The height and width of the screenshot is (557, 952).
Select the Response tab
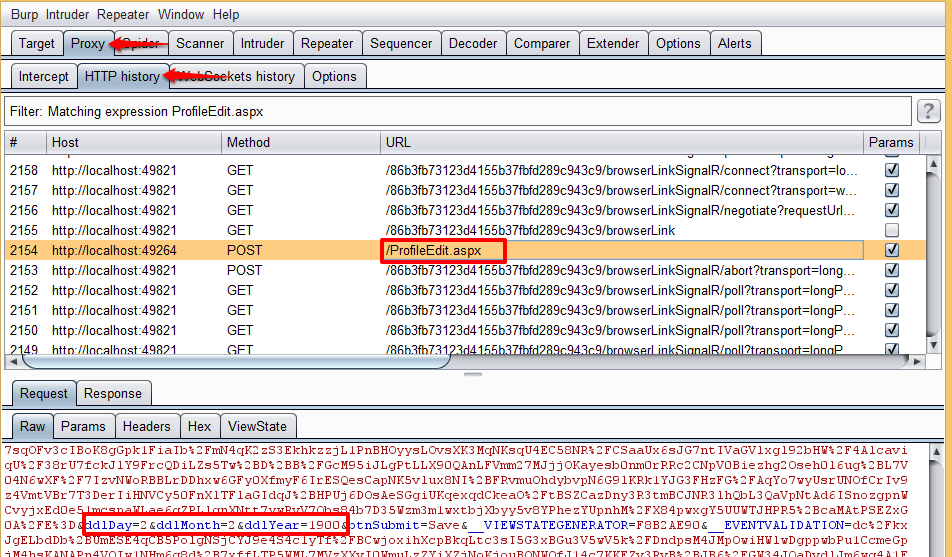coord(113,394)
